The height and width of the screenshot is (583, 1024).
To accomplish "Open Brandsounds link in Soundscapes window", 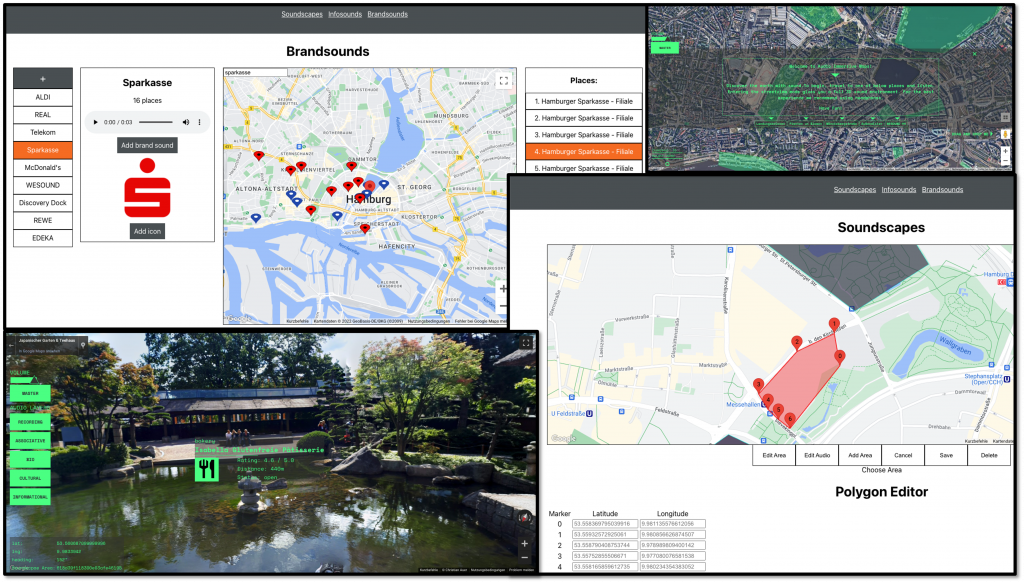I will pyautogui.click(x=942, y=190).
